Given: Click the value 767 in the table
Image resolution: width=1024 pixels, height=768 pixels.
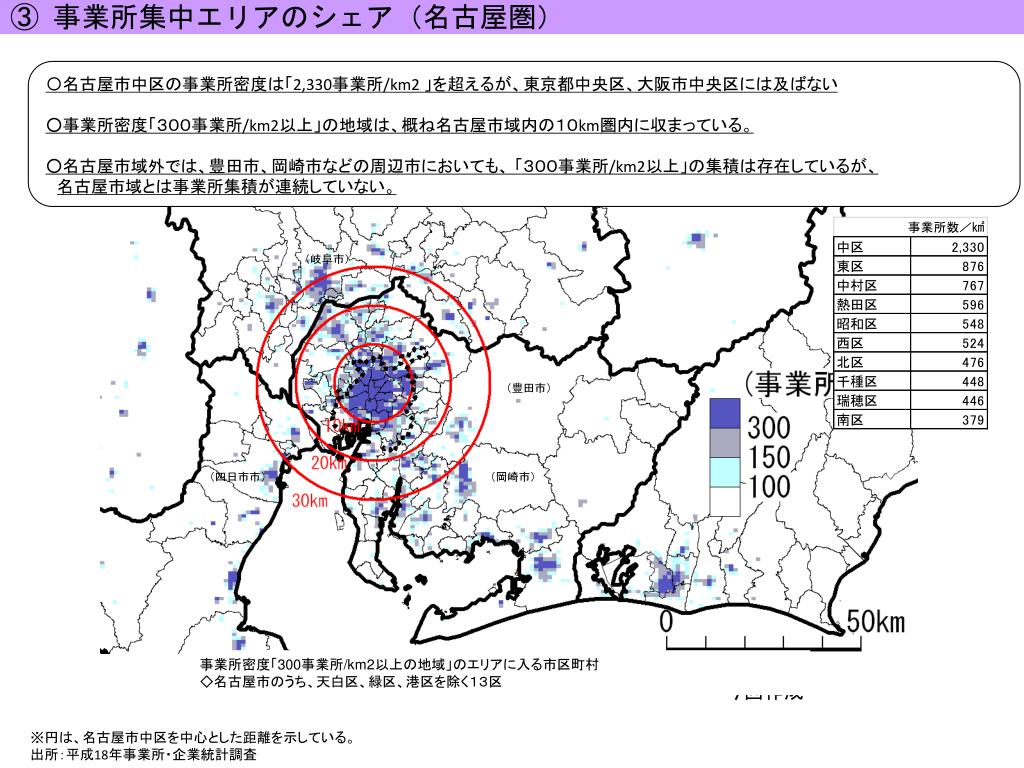Looking at the screenshot, I should pos(973,285).
